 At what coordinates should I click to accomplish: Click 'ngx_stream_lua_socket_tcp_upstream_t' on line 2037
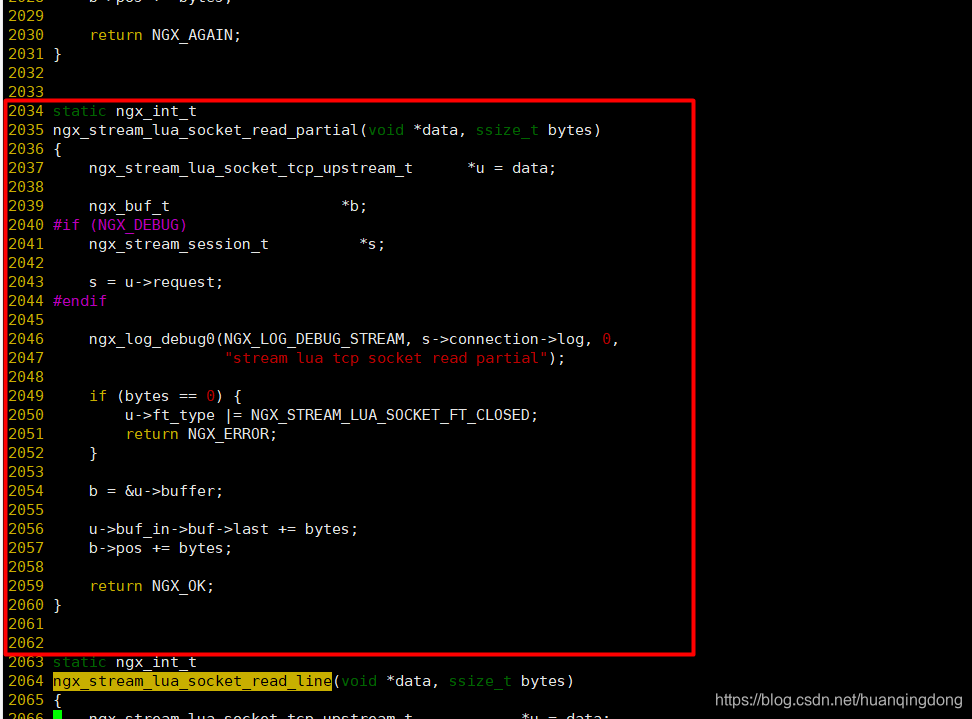250,168
